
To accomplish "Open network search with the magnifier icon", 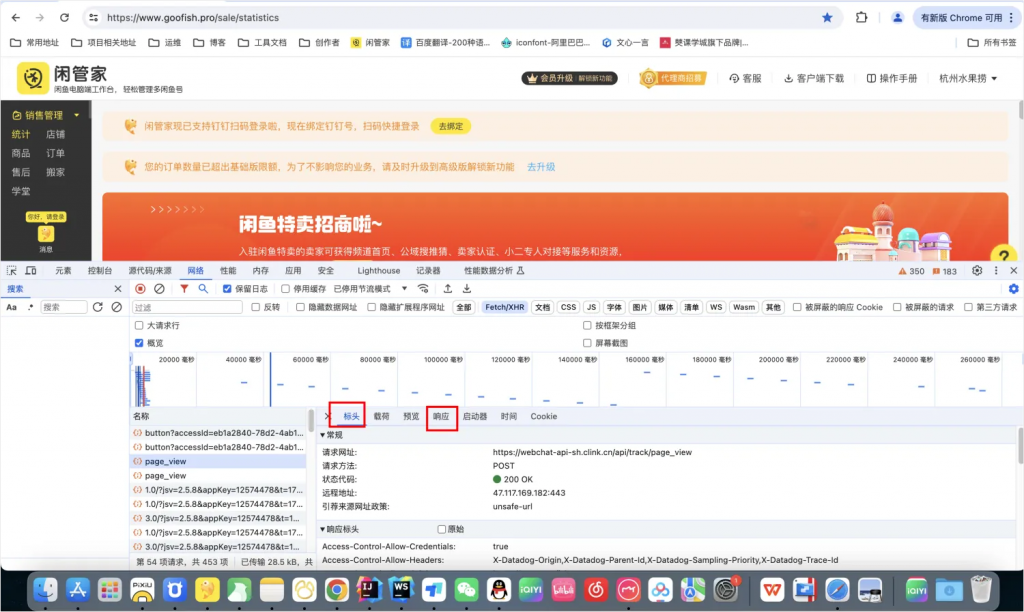I will pyautogui.click(x=202, y=288).
